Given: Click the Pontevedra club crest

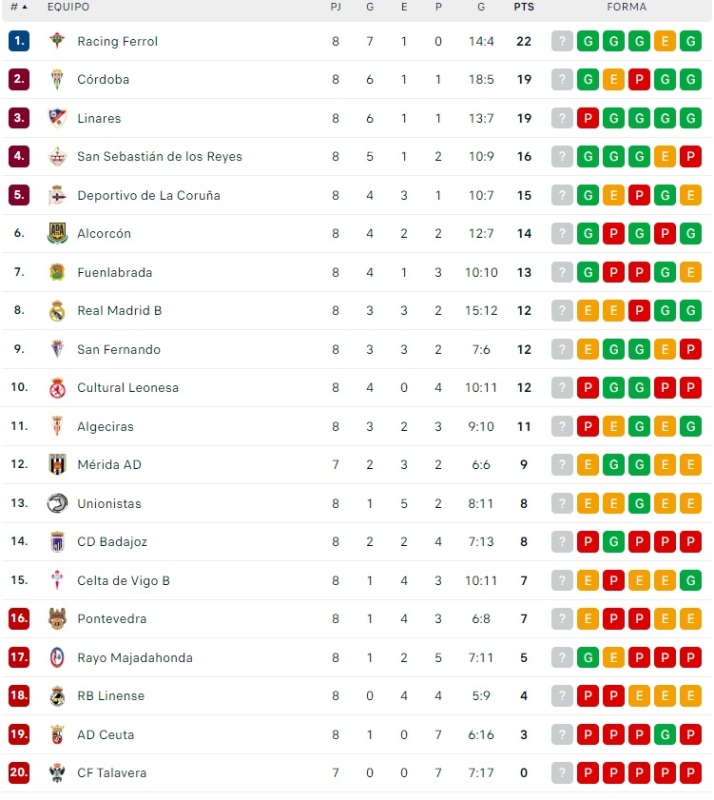Looking at the screenshot, I should tap(57, 618).
